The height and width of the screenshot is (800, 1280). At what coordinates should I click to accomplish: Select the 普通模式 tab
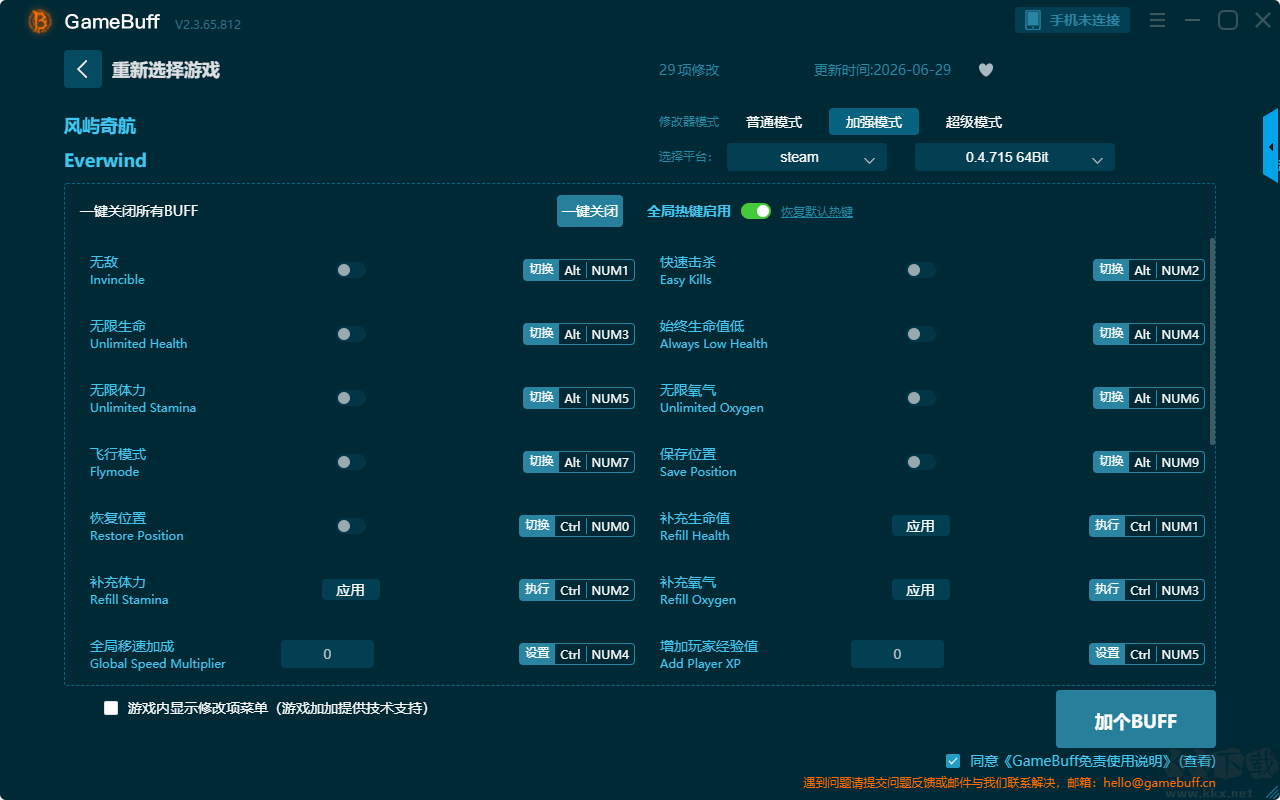click(774, 122)
